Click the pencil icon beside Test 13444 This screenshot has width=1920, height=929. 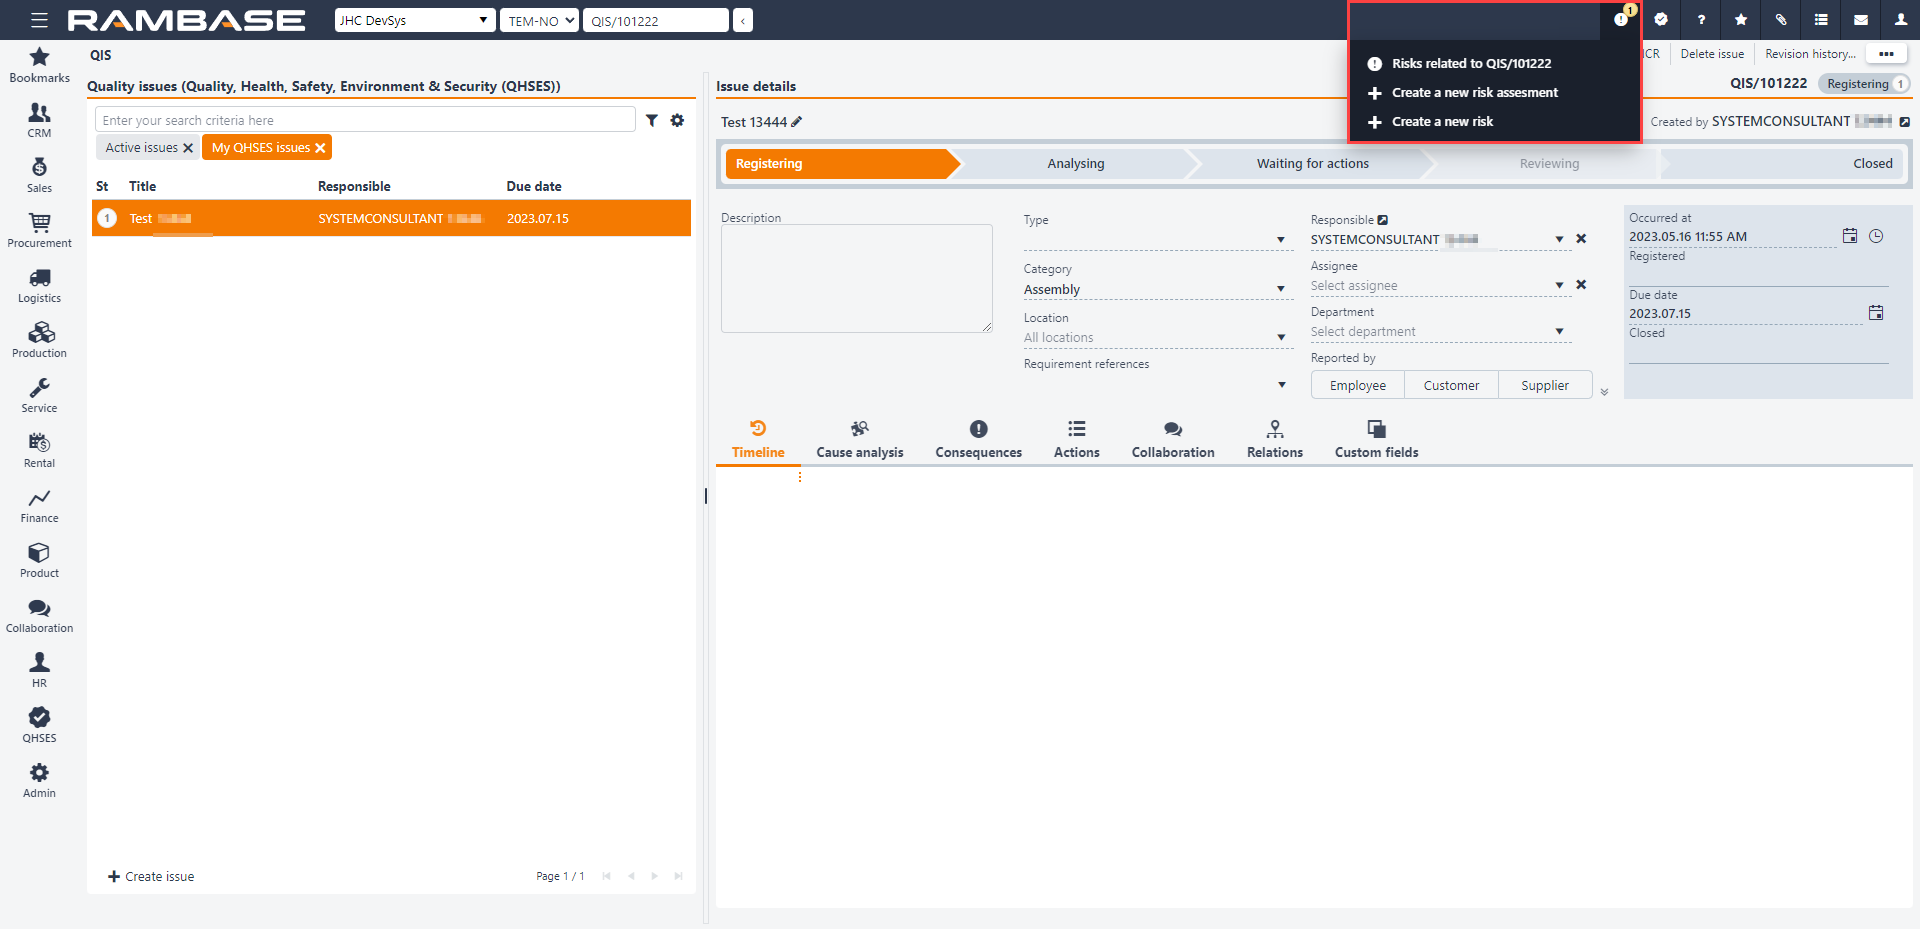[797, 122]
